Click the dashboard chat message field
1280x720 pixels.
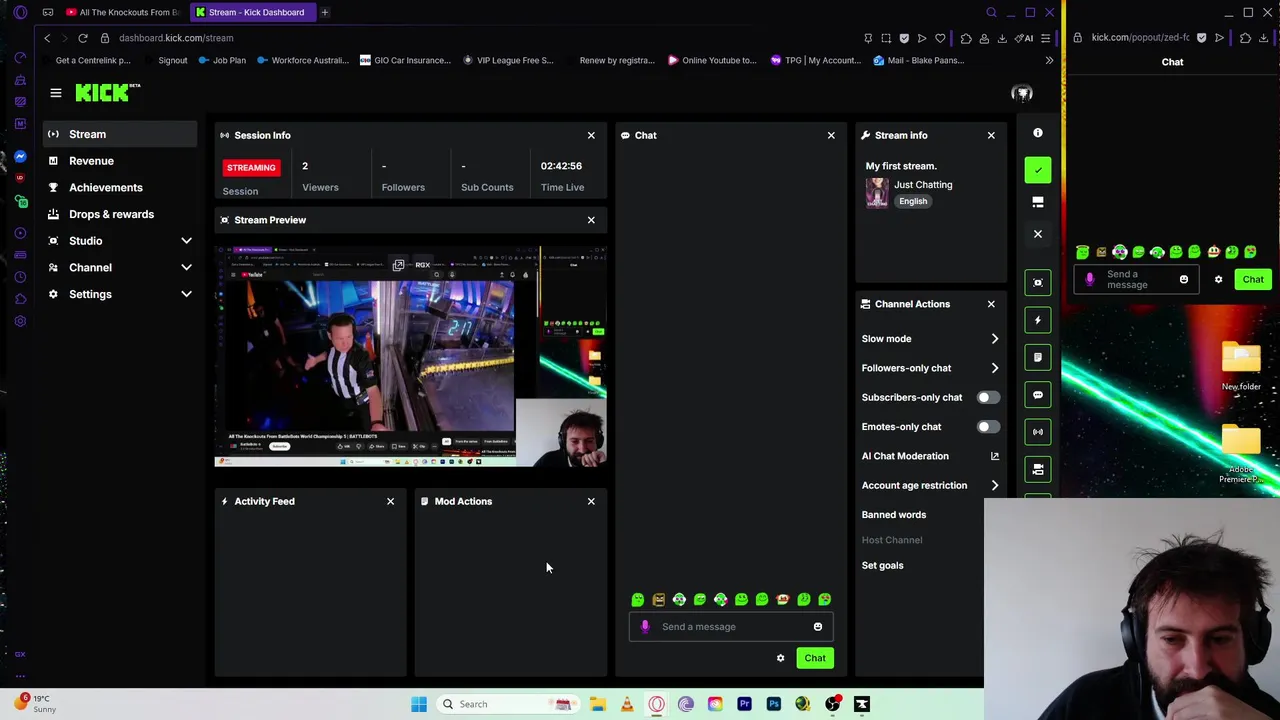click(731, 627)
